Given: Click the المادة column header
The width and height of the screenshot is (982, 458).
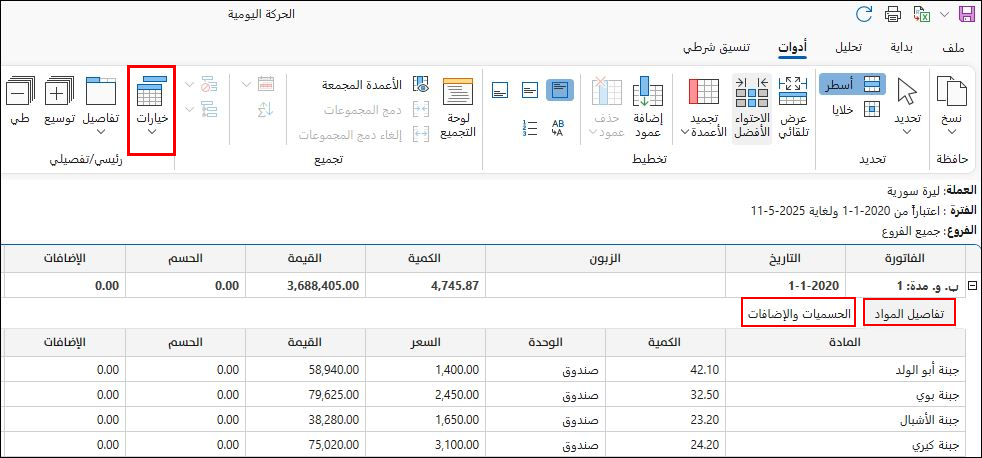Looking at the screenshot, I should [844, 343].
